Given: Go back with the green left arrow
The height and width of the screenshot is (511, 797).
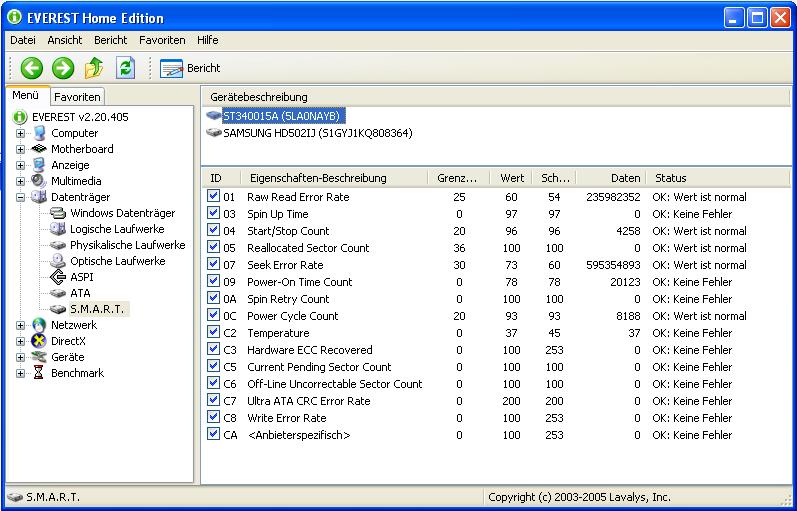Looking at the screenshot, I should pos(32,68).
